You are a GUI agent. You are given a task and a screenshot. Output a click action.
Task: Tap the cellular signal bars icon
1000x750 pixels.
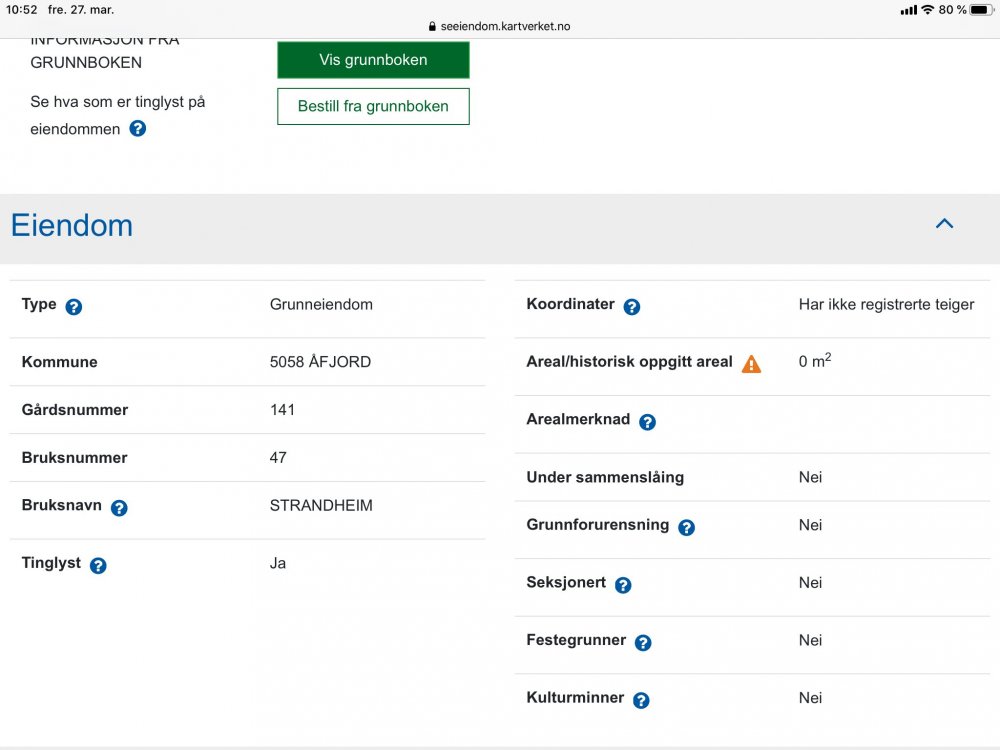908,10
